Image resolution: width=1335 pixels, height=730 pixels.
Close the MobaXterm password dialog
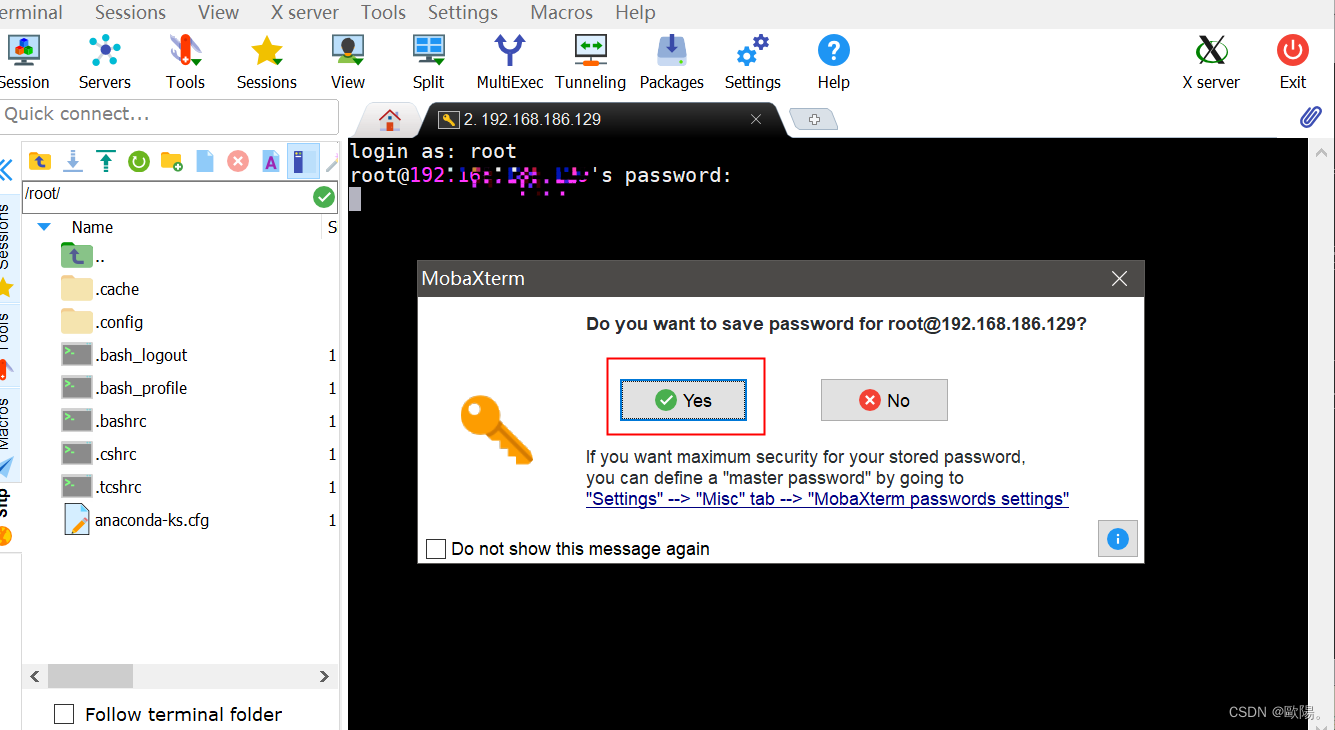pyautogui.click(x=1120, y=279)
